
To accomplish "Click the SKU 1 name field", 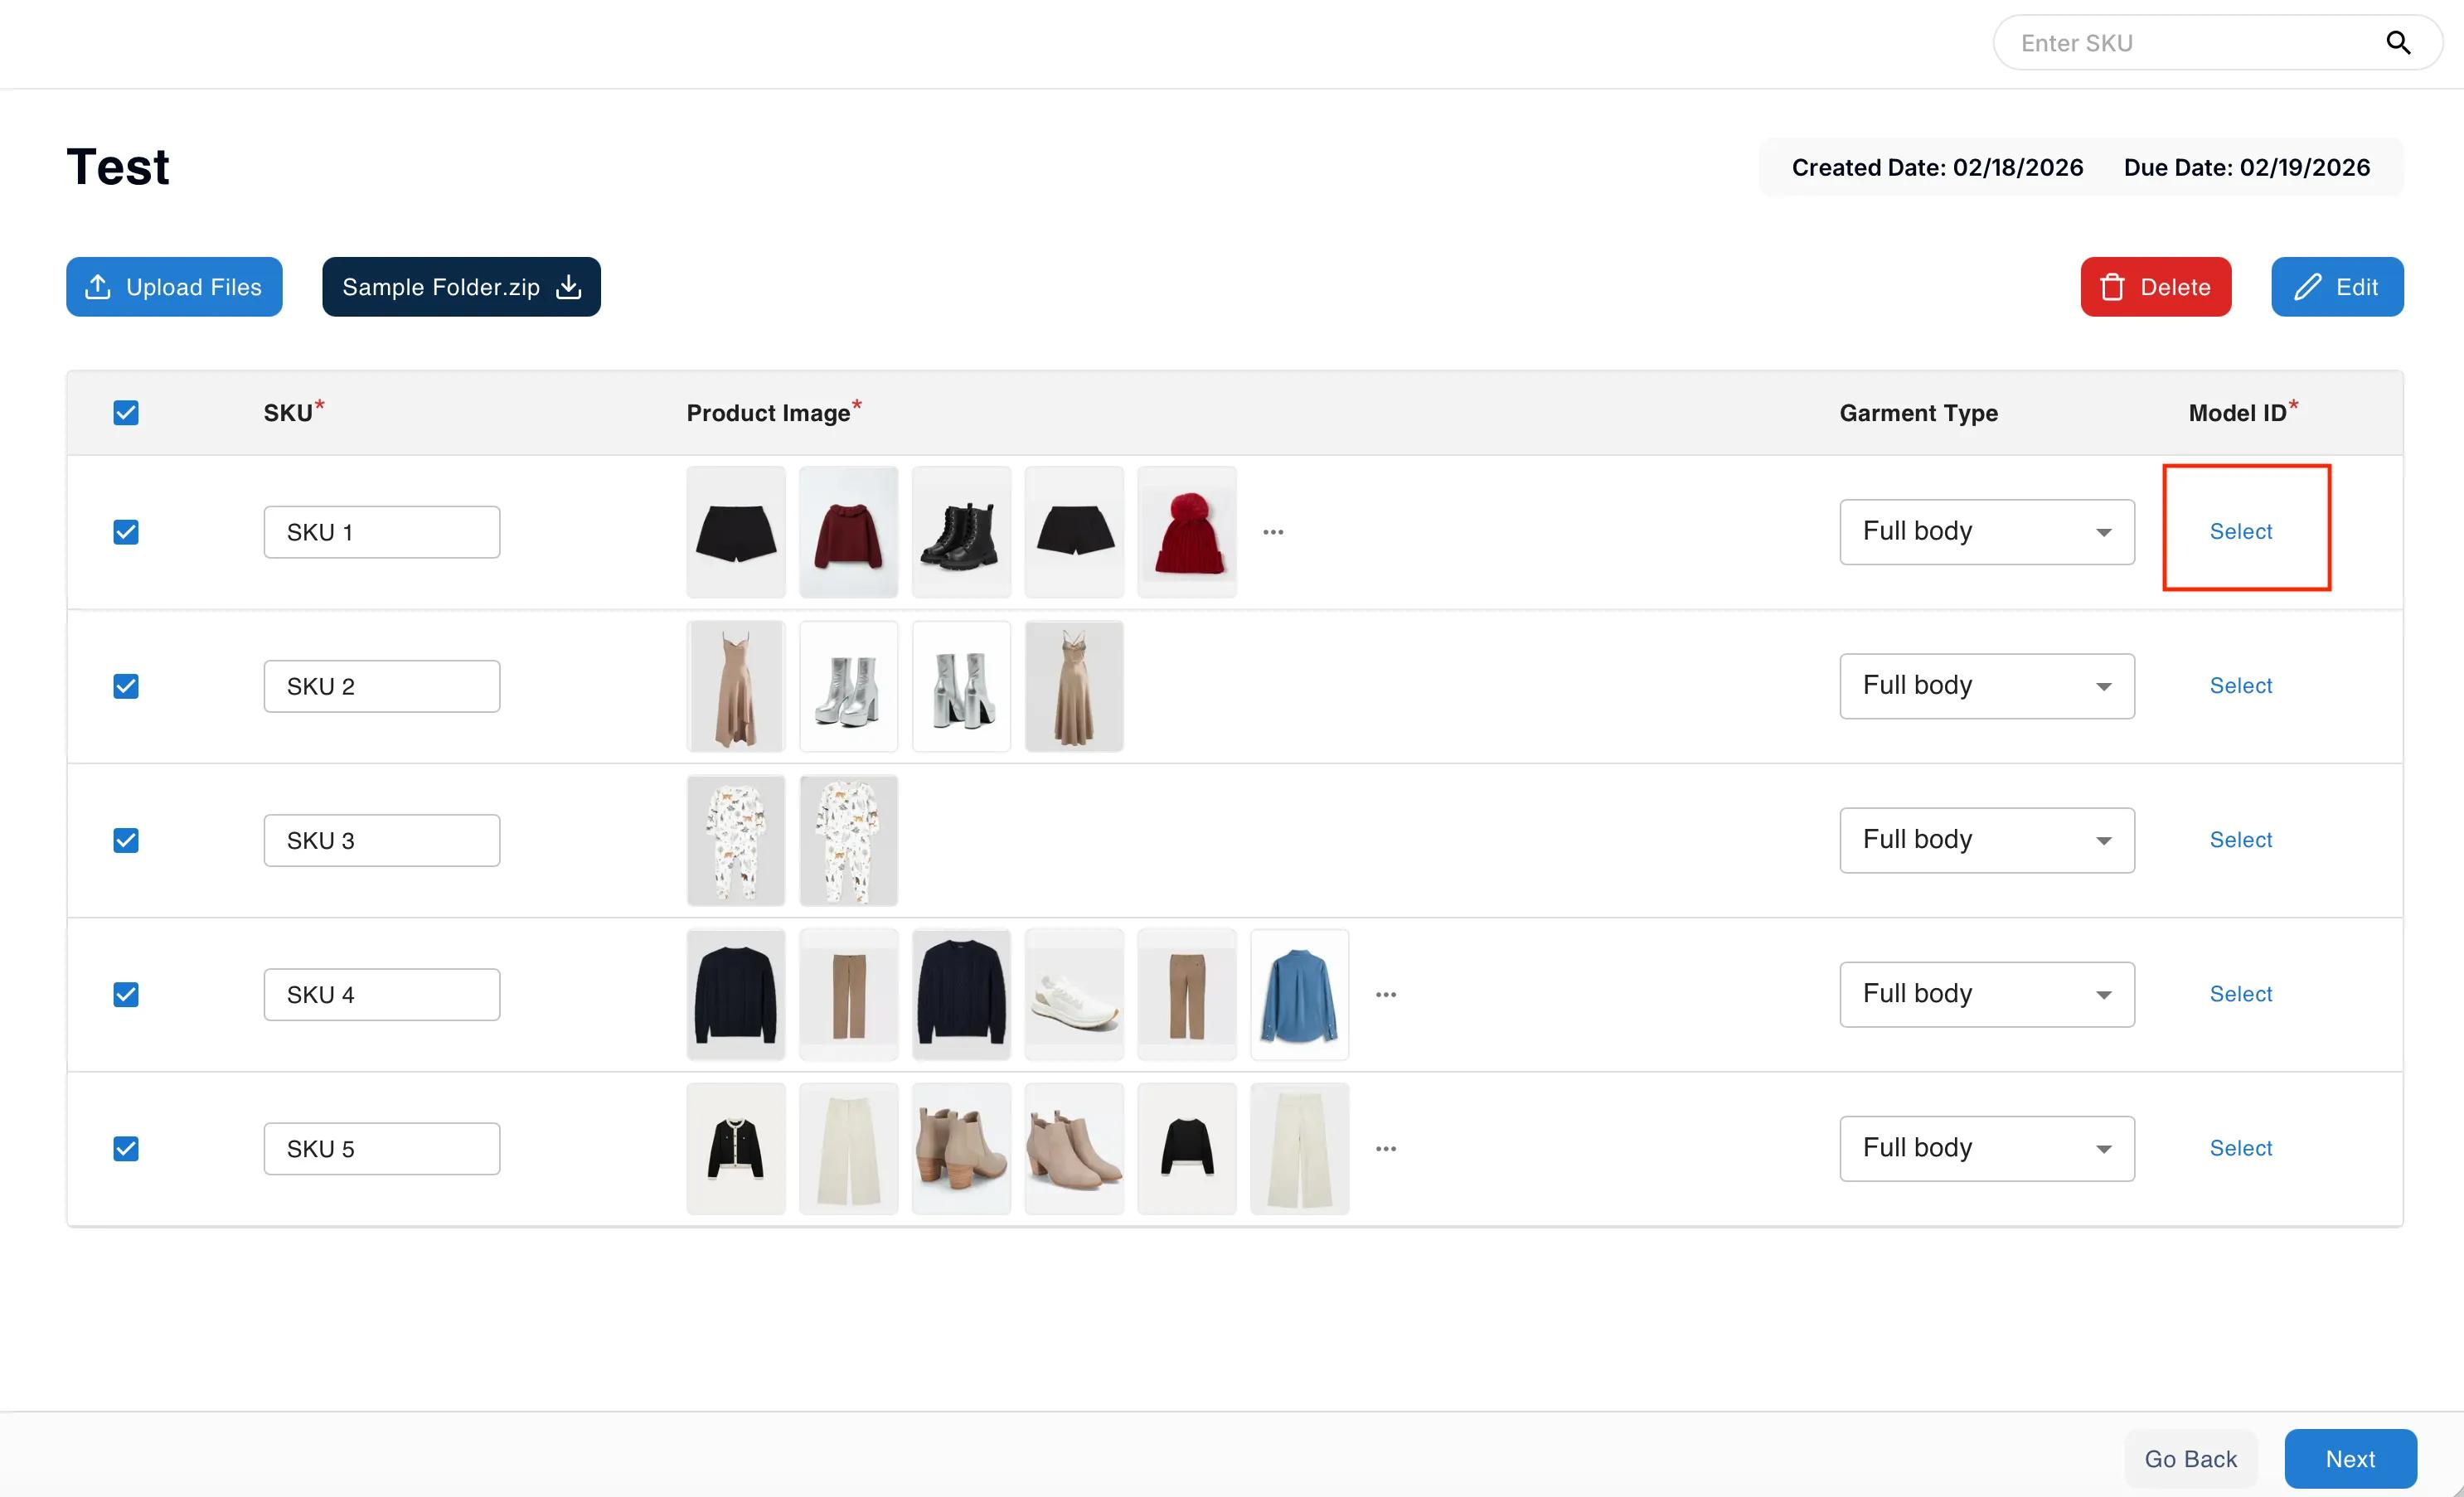I will click(x=381, y=532).
